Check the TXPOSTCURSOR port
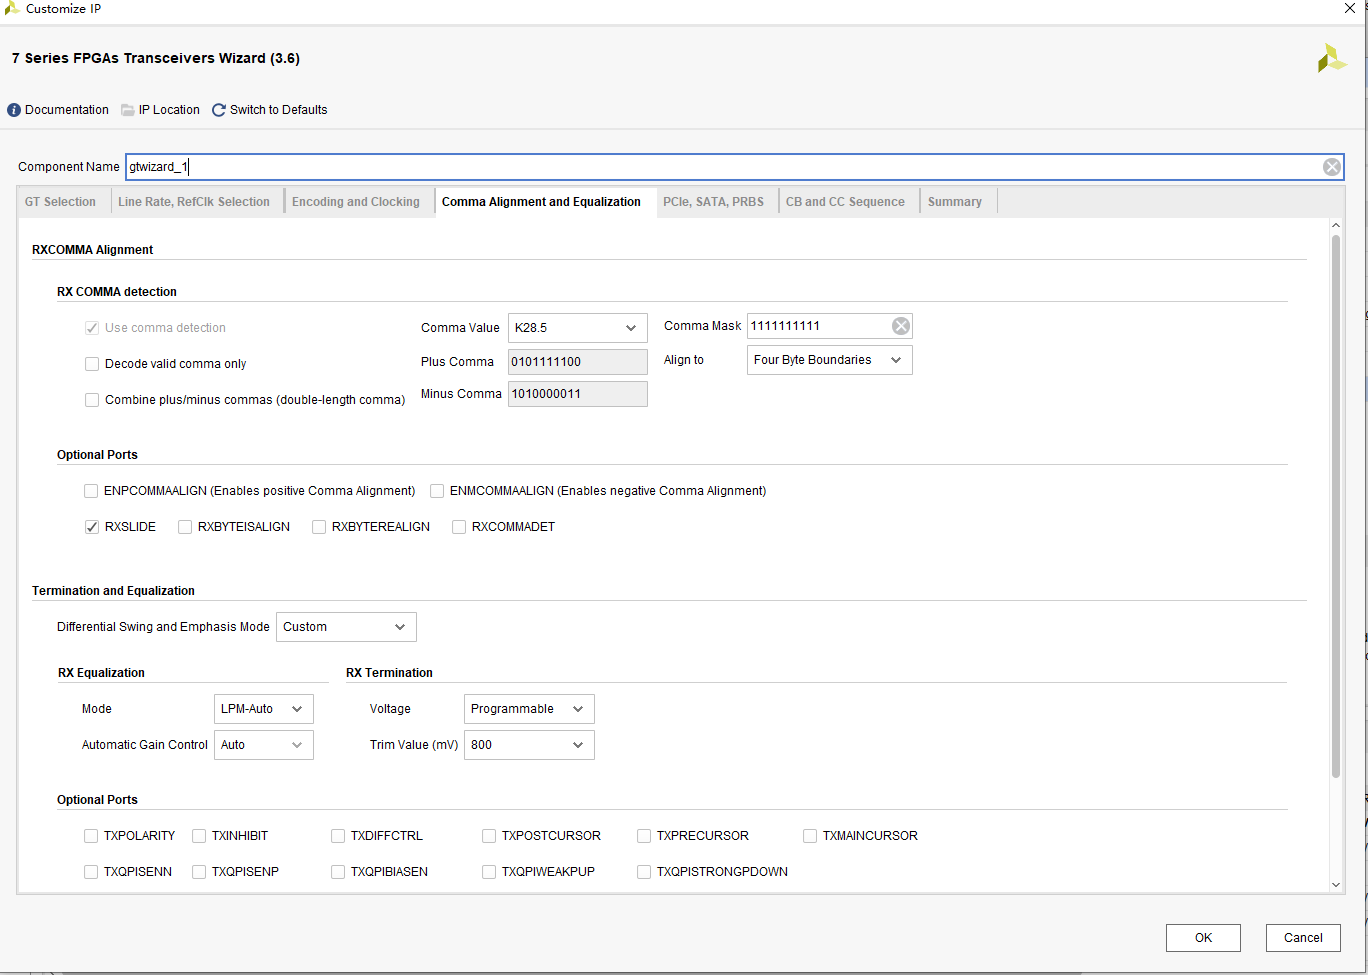 click(489, 836)
